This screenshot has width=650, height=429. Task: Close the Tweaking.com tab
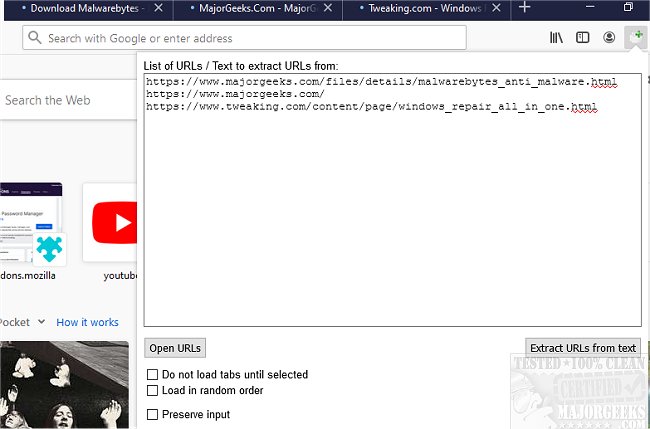coord(496,8)
